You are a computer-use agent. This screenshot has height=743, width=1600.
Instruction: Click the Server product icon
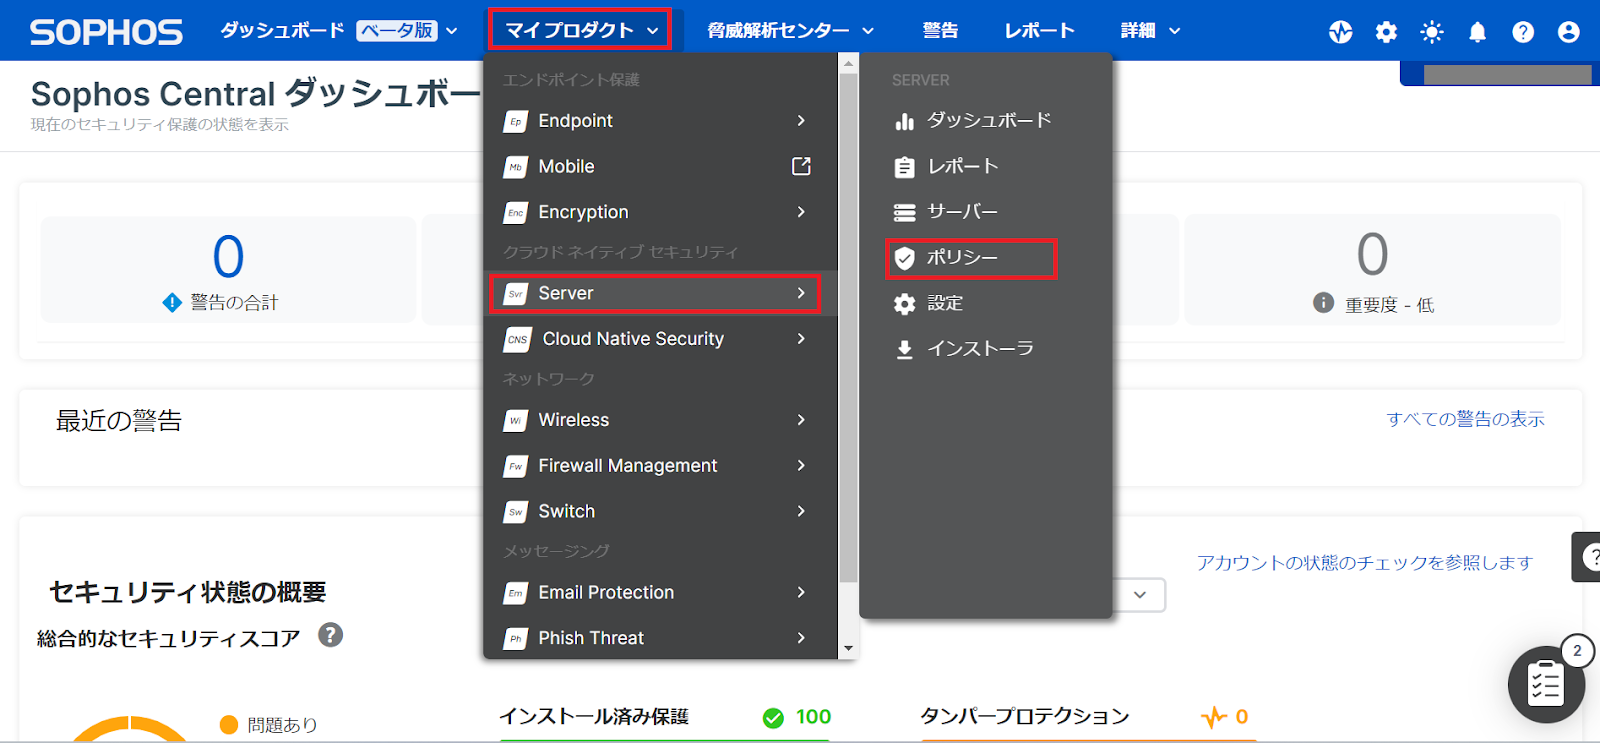click(516, 293)
